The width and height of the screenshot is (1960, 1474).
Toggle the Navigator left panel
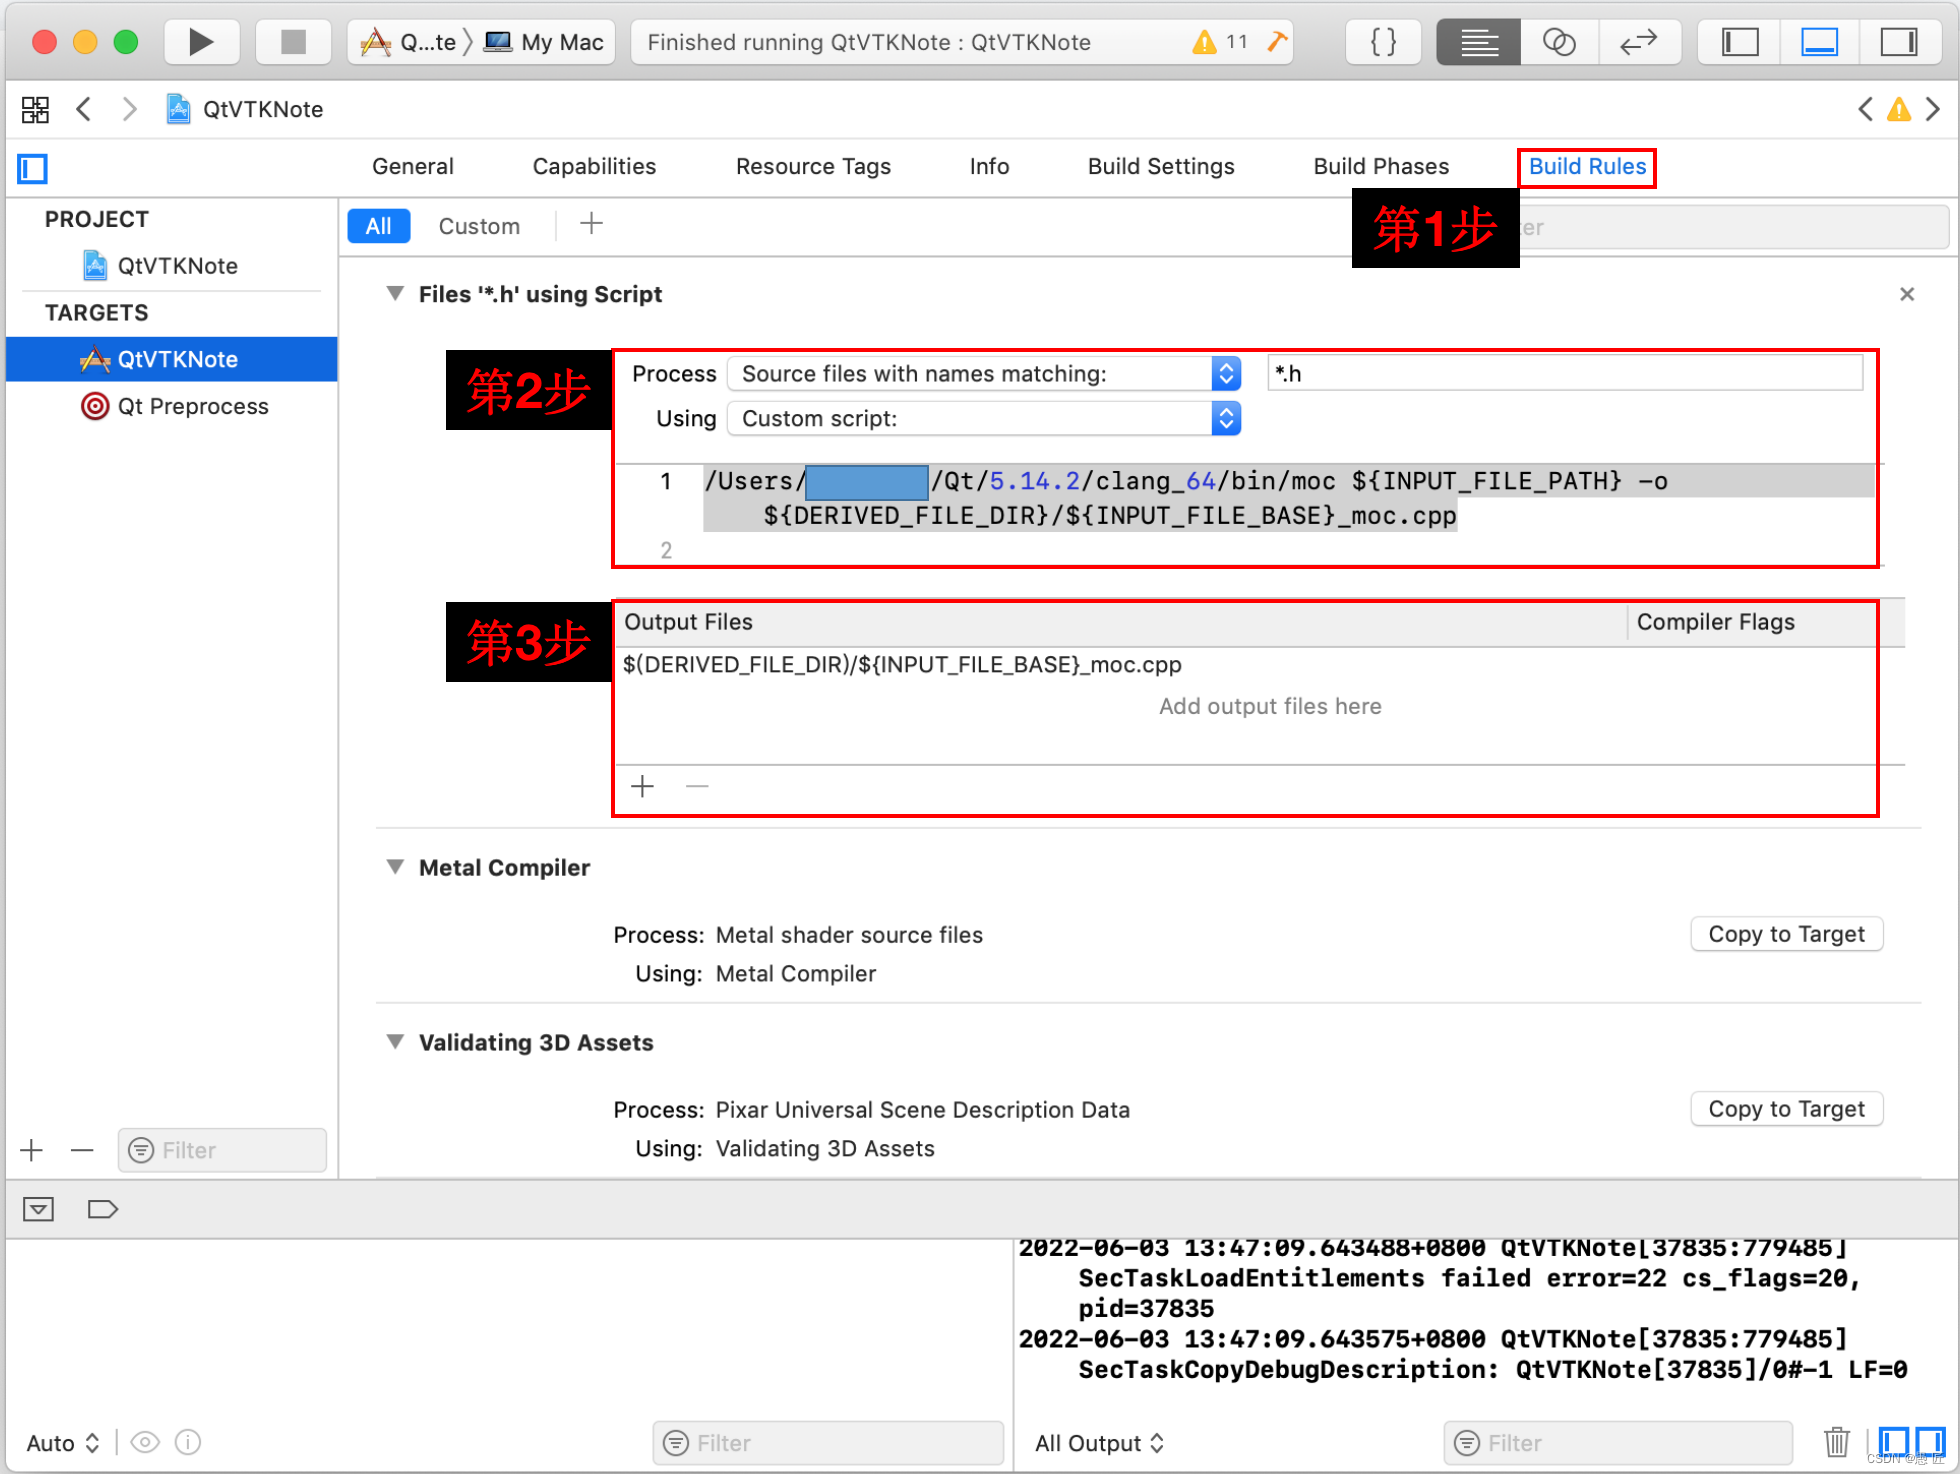(x=1740, y=42)
